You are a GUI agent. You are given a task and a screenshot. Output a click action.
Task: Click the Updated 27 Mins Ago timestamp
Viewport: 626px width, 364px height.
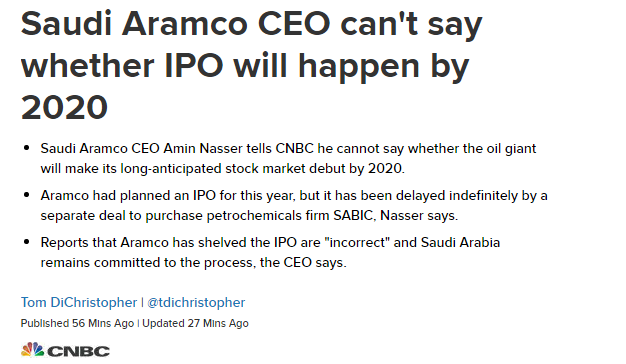(195, 323)
